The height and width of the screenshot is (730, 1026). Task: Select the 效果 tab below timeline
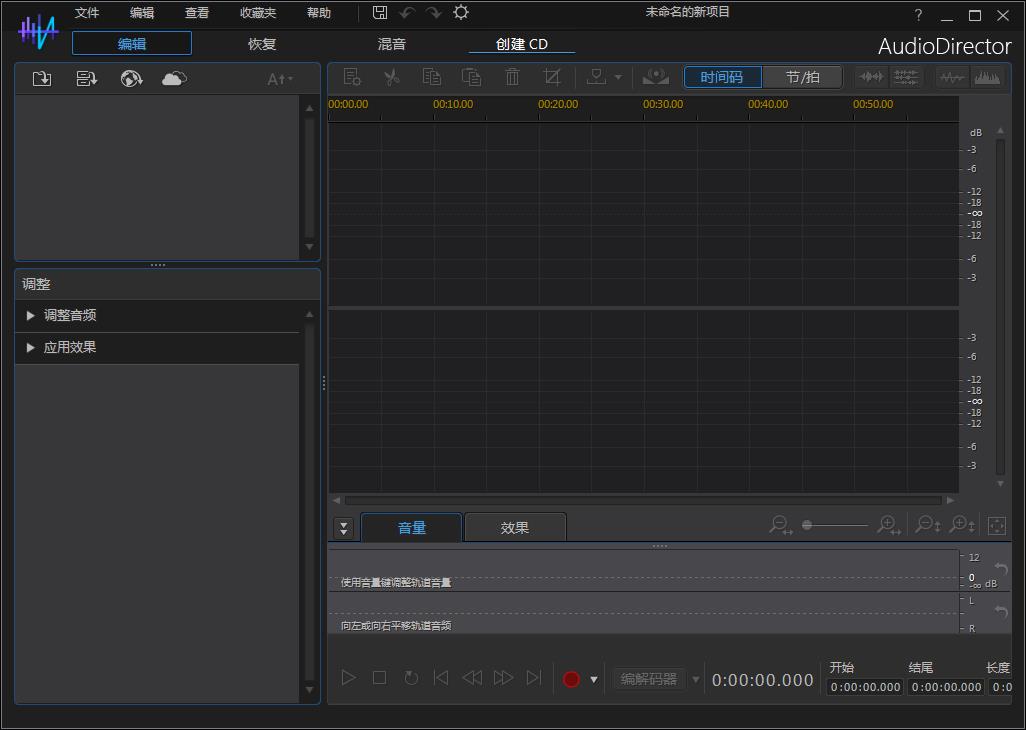coord(515,528)
